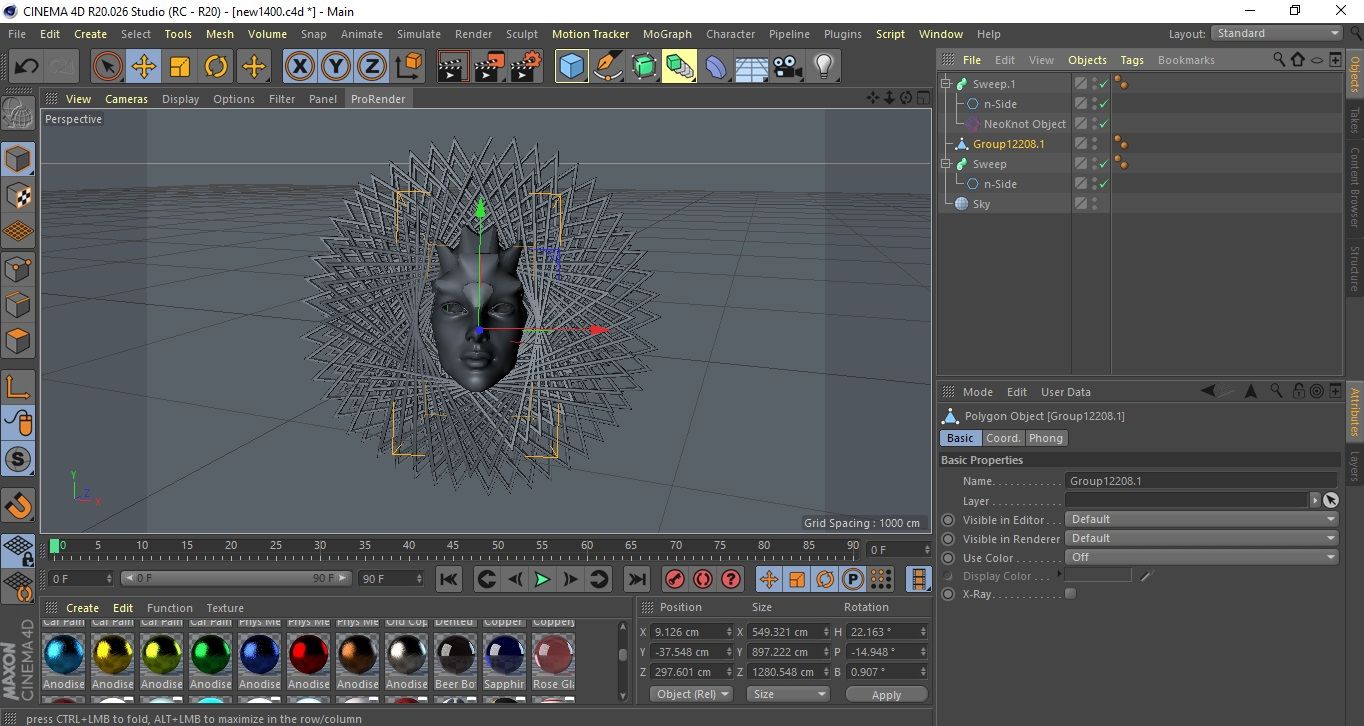This screenshot has height=726, width=1364.
Task: Activate the Move tool in top toolbar
Action: click(x=144, y=67)
